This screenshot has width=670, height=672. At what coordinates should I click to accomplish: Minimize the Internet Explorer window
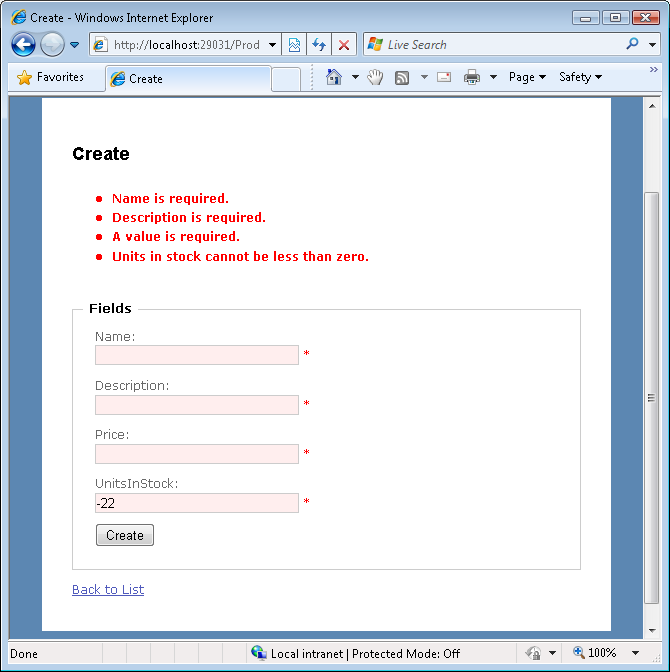(x=585, y=18)
